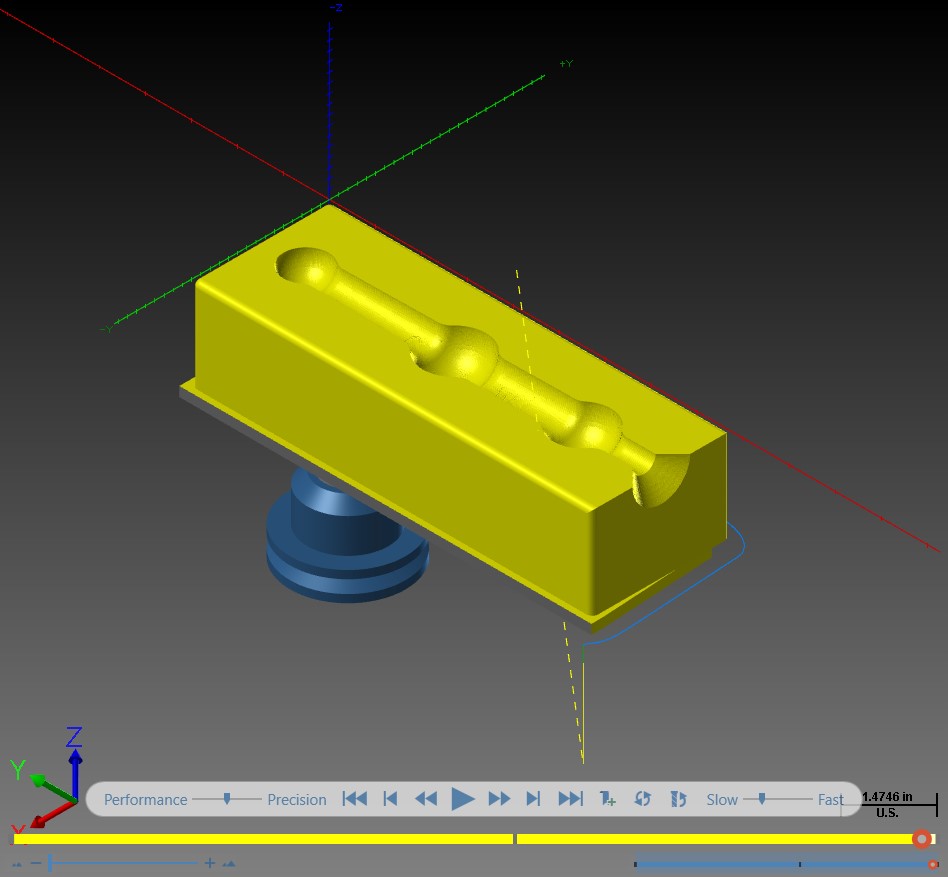Adjust the Performance–Precision slider handle
This screenshot has width=948, height=877.
[227, 799]
